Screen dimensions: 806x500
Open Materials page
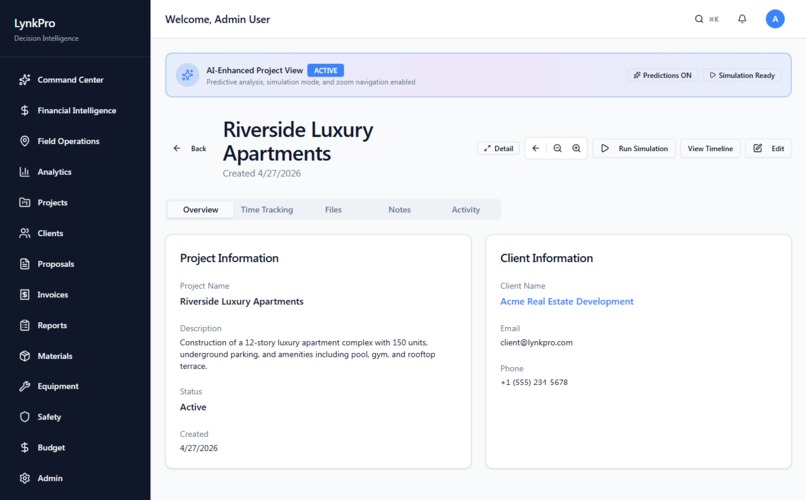[x=54, y=356]
